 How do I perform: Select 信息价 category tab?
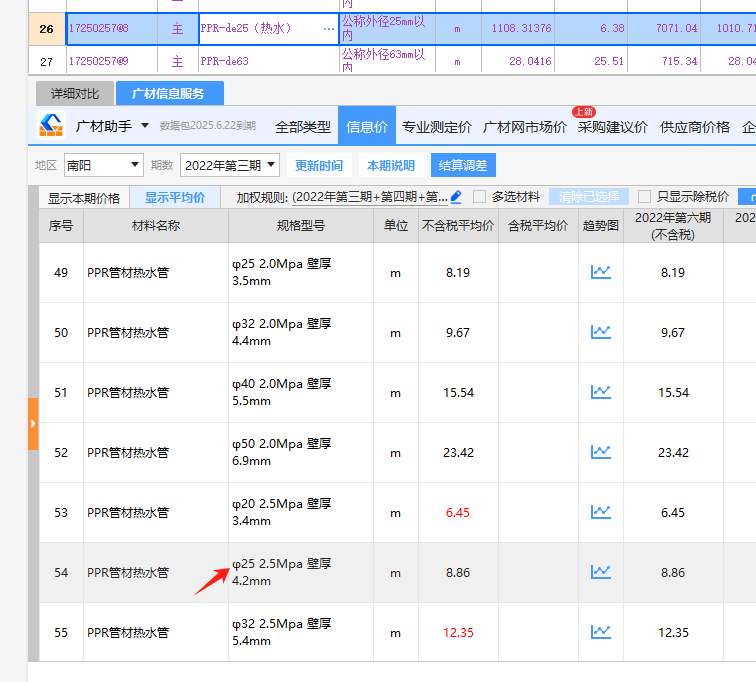tap(367, 126)
